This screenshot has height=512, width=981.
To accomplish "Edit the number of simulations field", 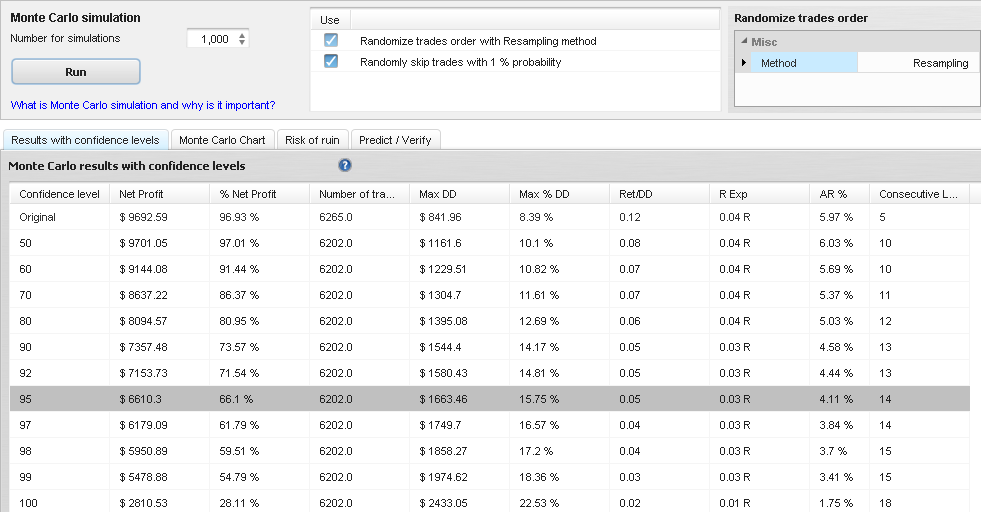I will pyautogui.click(x=211, y=39).
